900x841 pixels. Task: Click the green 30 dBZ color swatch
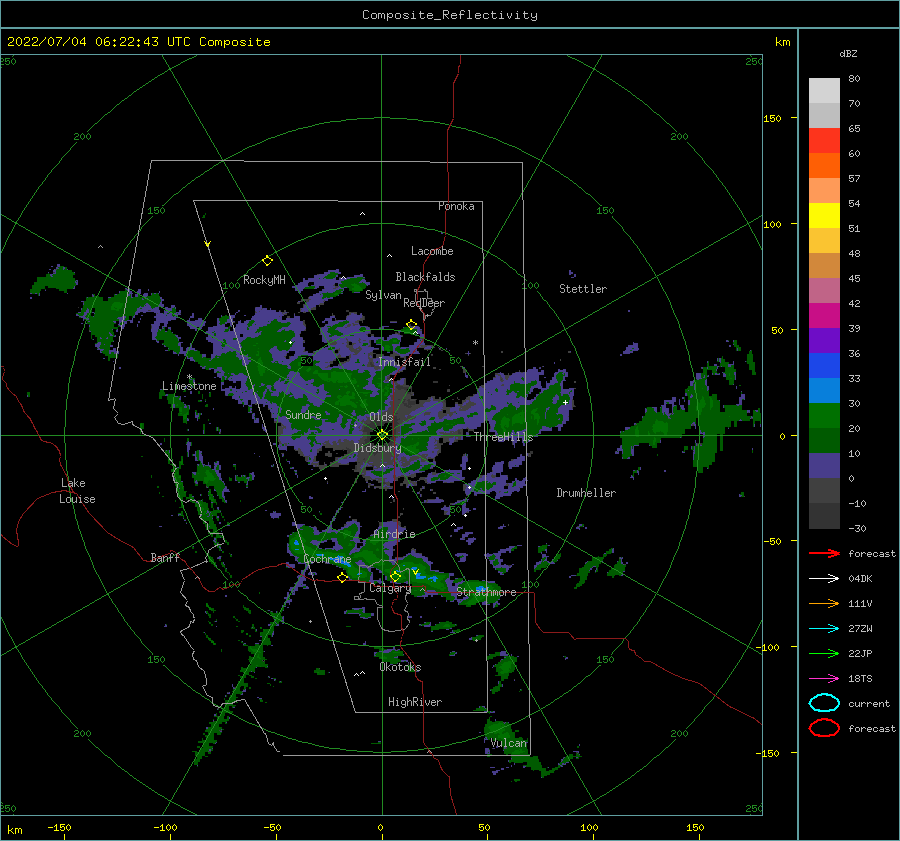(x=824, y=415)
